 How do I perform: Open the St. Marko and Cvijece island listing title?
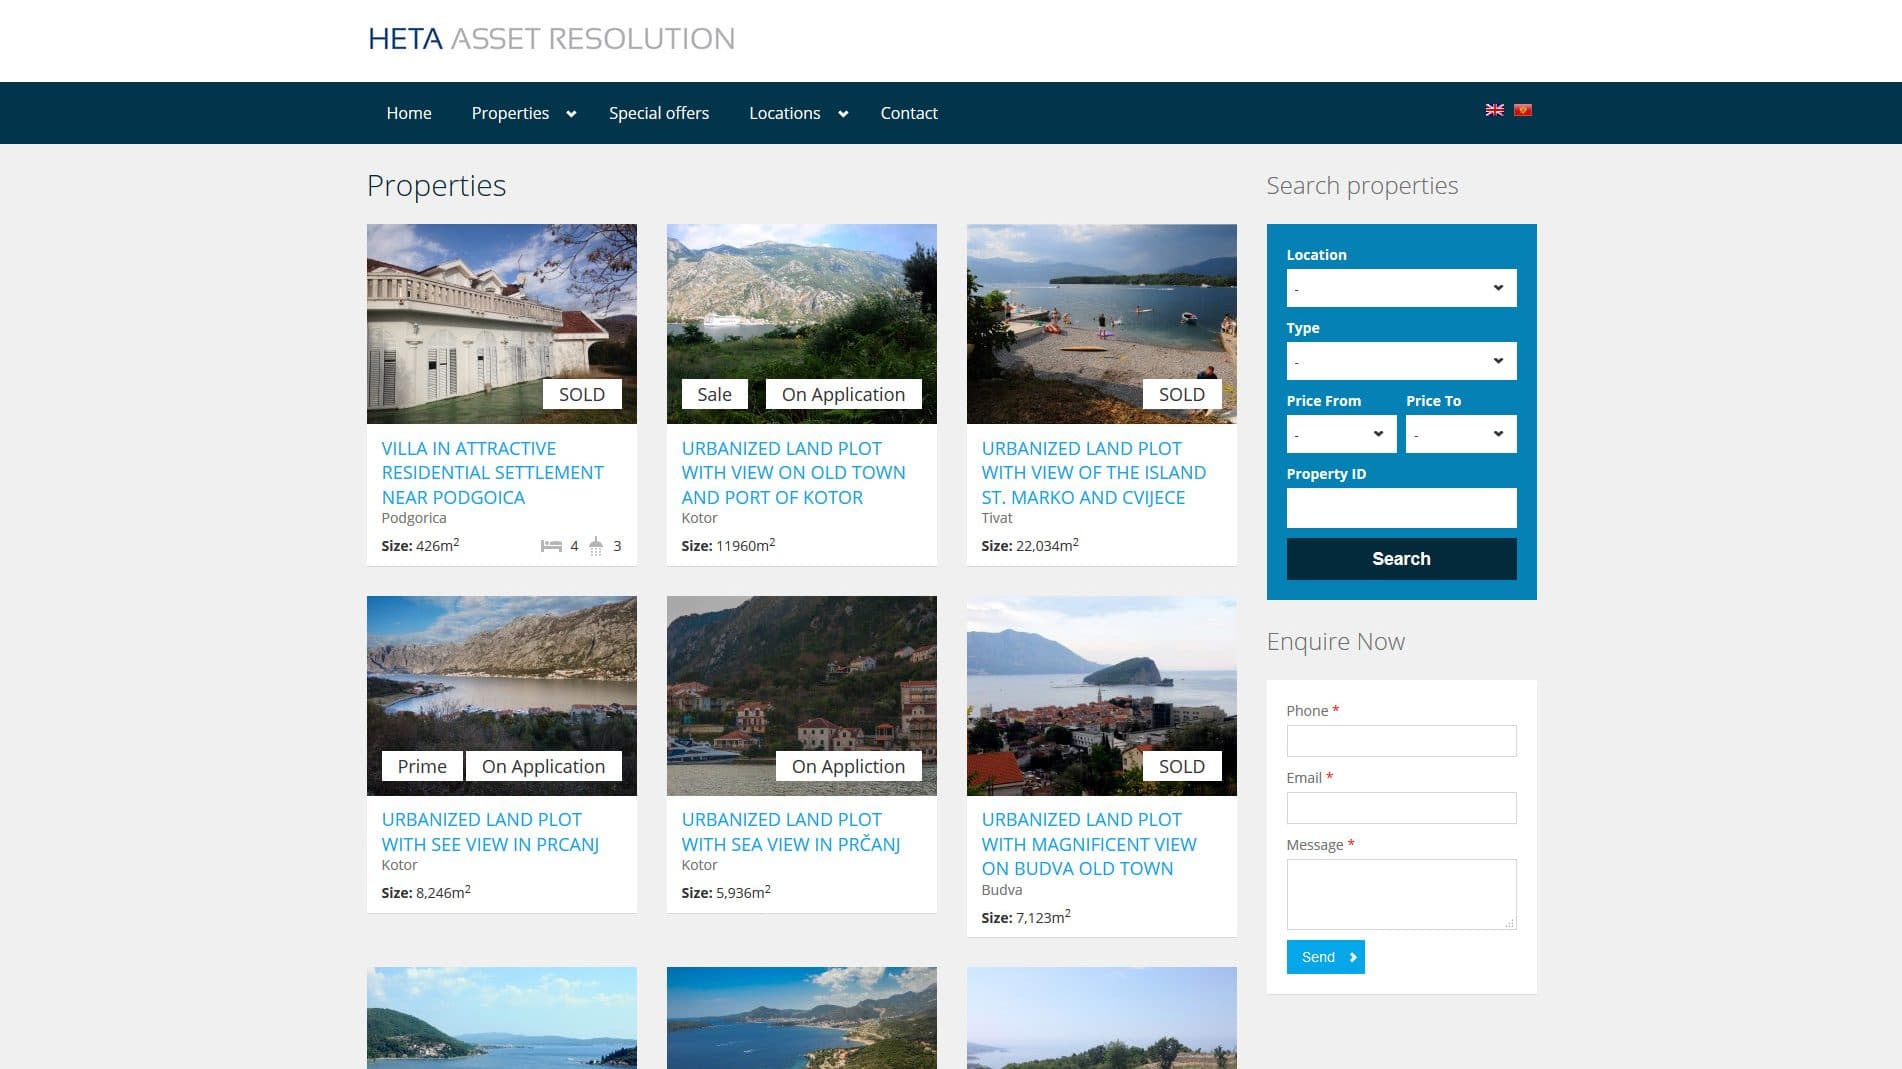coord(1093,473)
